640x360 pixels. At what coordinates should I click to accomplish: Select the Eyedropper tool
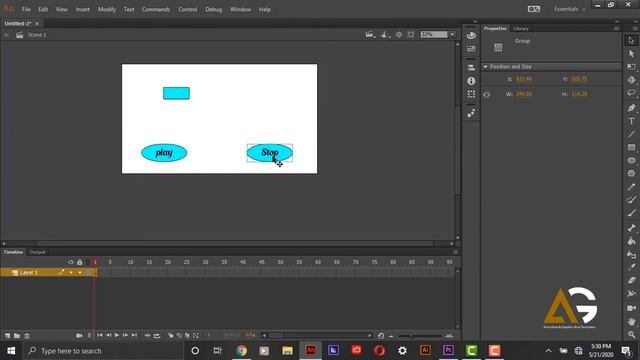(x=631, y=267)
